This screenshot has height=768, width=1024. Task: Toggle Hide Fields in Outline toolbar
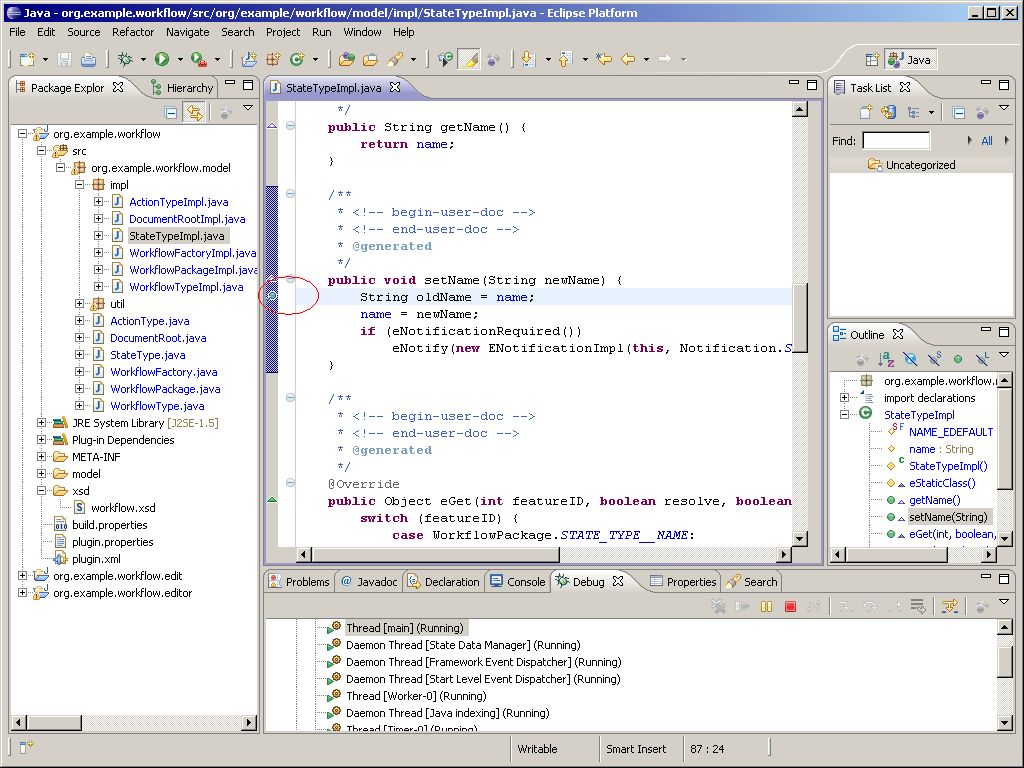coord(910,359)
